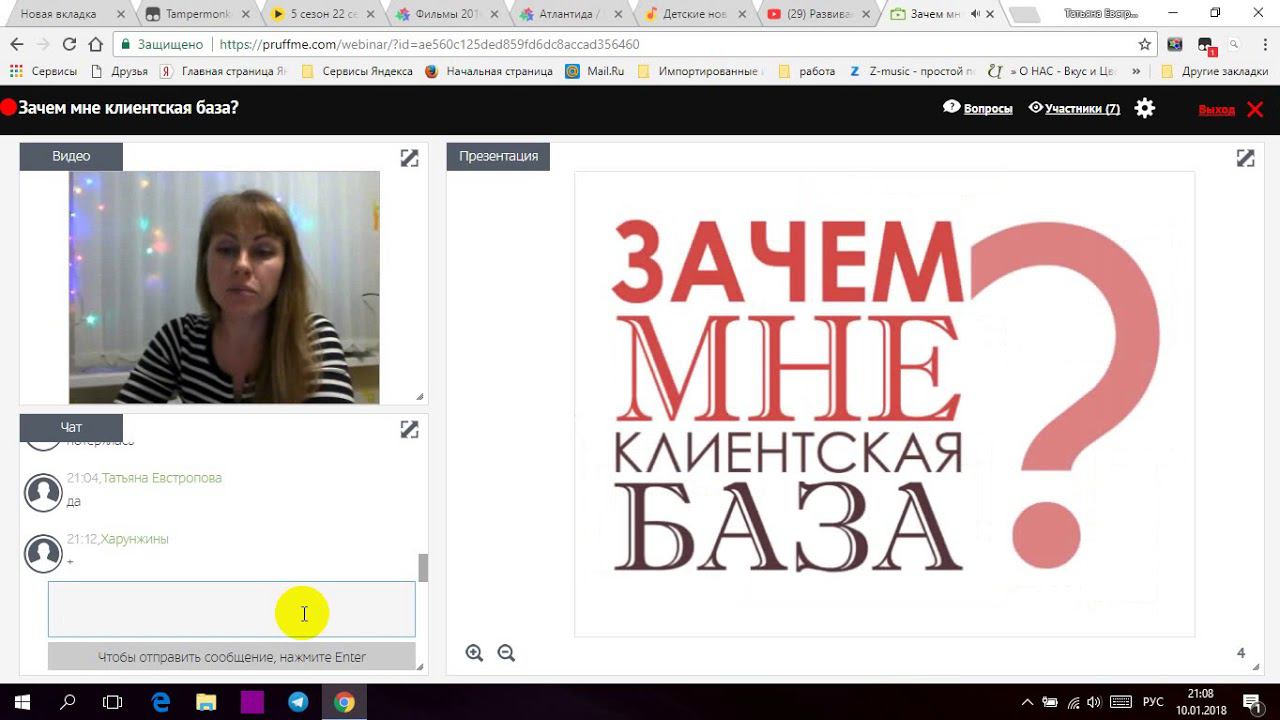Expand the Презентация panel to fullscreen
This screenshot has width=1280, height=720.
coord(1245,157)
